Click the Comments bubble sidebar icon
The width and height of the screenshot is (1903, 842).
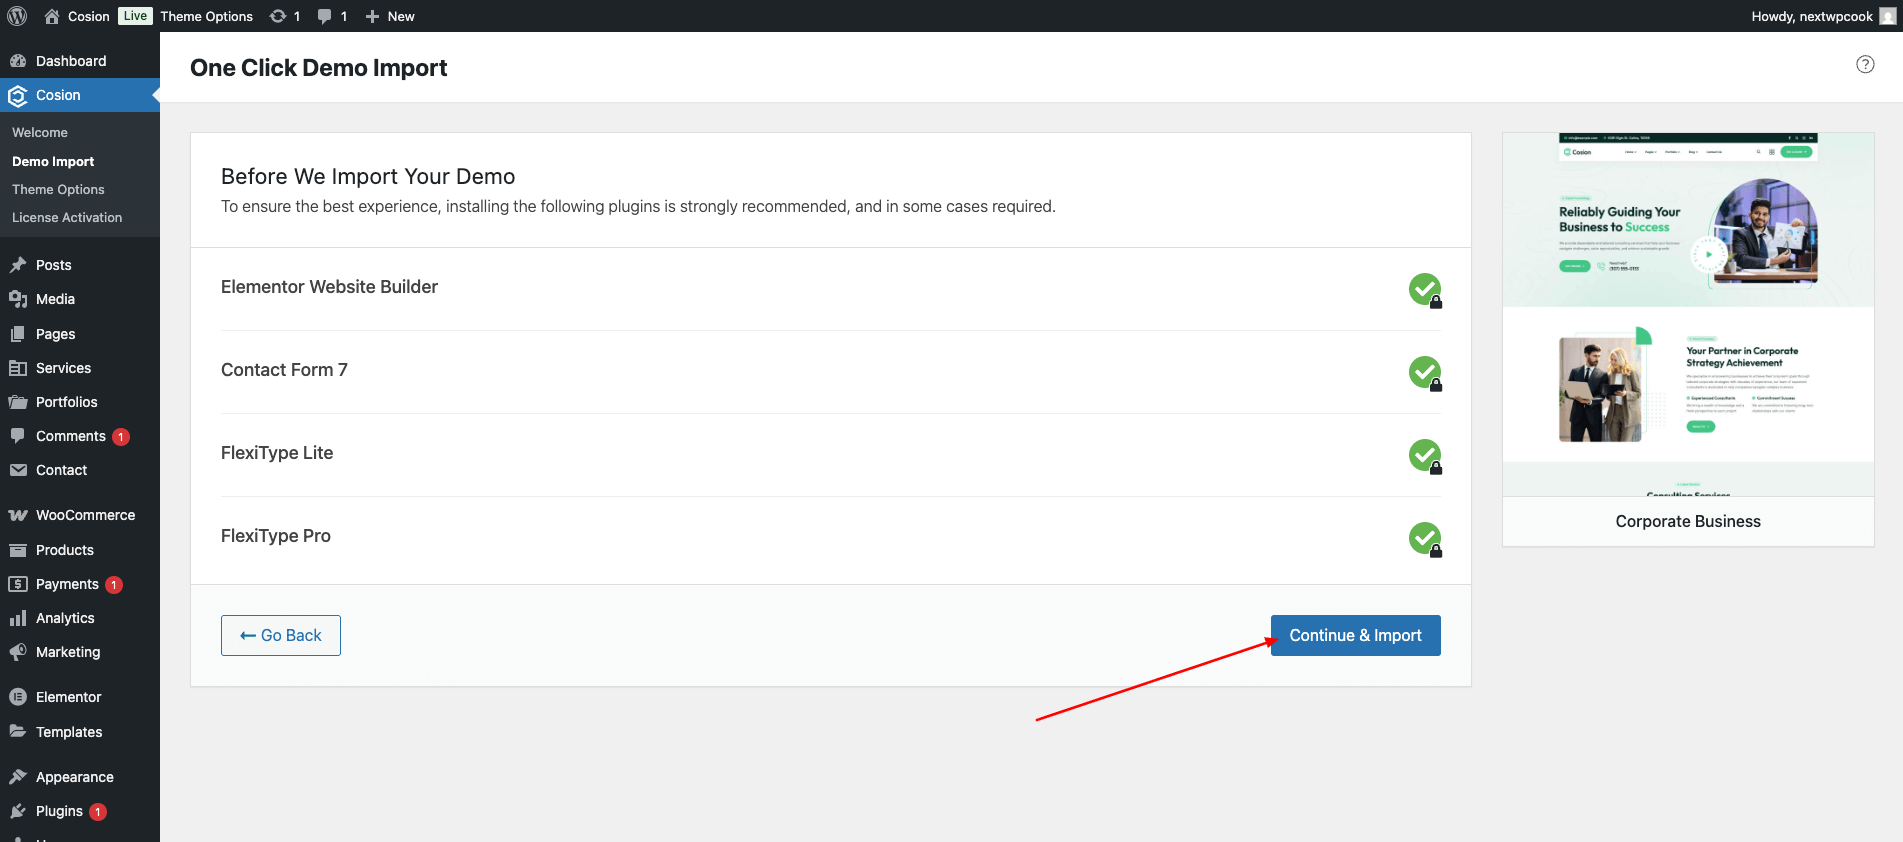(x=18, y=436)
